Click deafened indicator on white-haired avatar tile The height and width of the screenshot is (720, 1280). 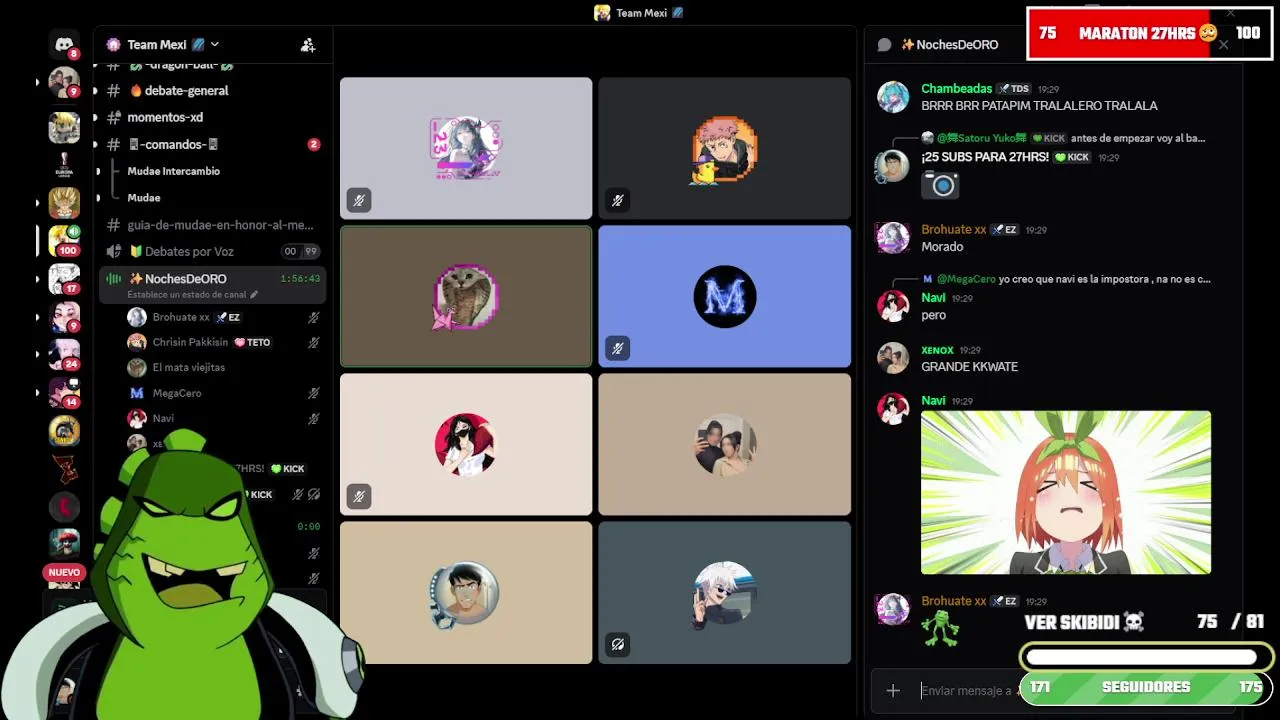coord(617,644)
